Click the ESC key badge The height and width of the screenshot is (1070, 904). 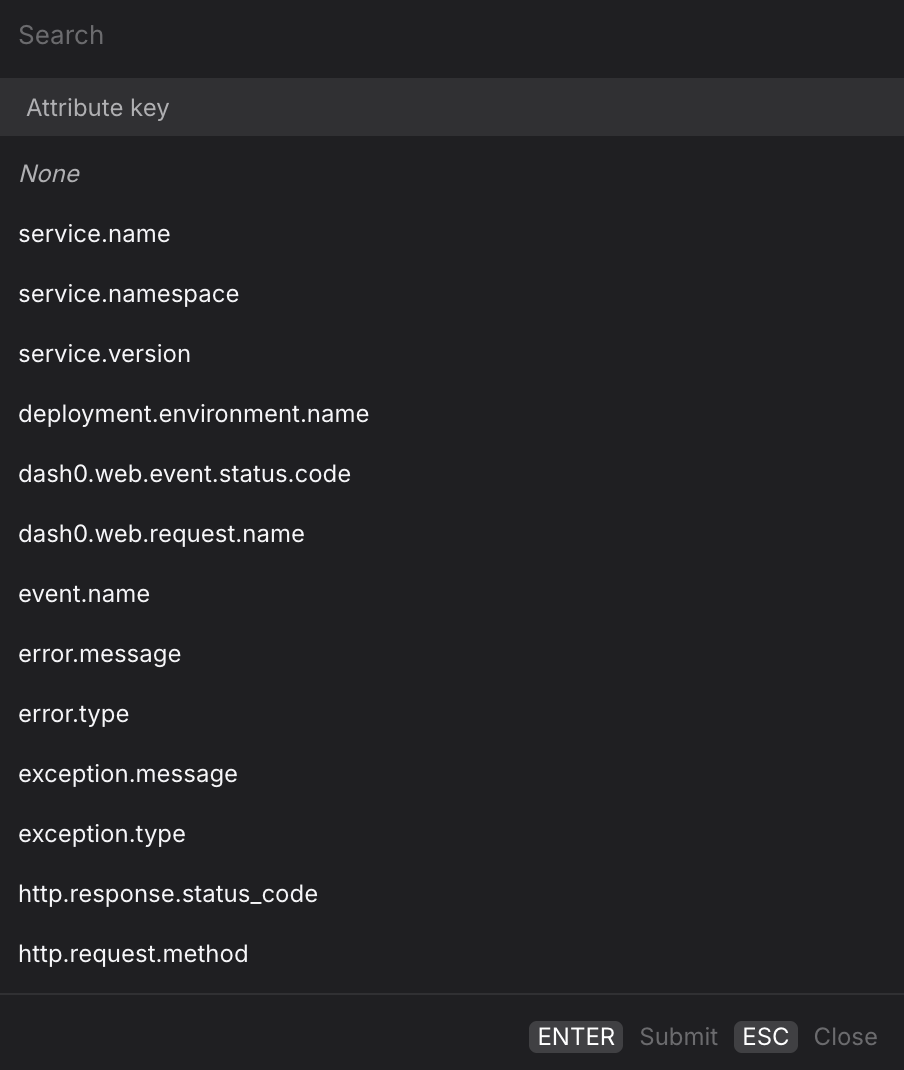[765, 1036]
